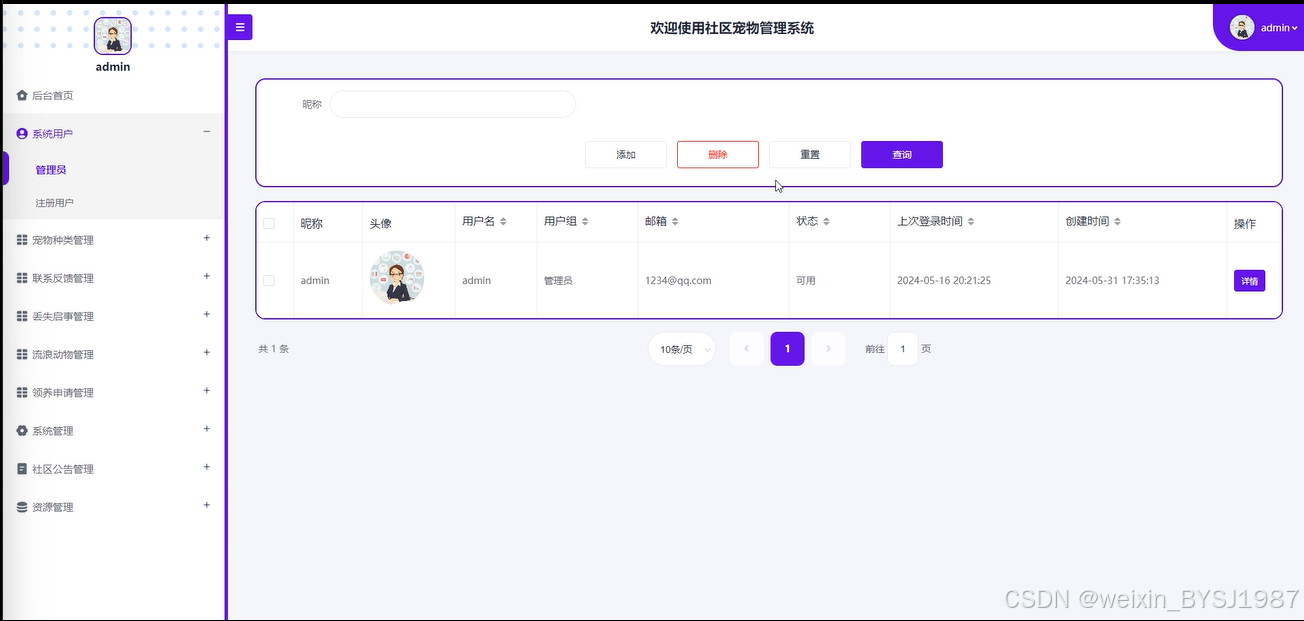Screen dimensions: 1304x621
Task: Click the gear icon beside 系统管理
Action: 22,431
